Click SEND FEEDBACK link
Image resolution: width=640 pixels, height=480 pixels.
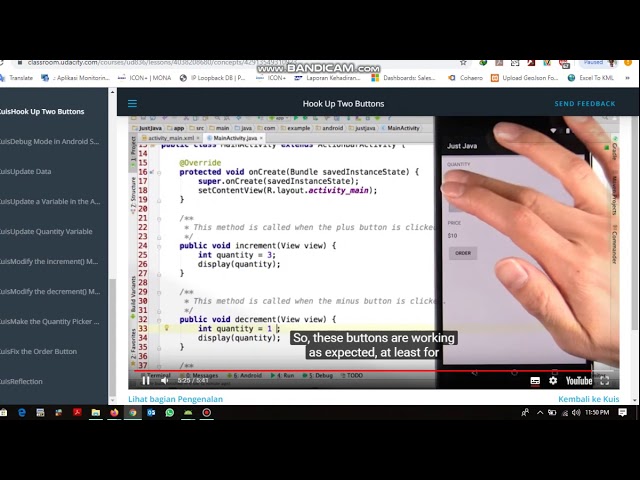point(584,104)
